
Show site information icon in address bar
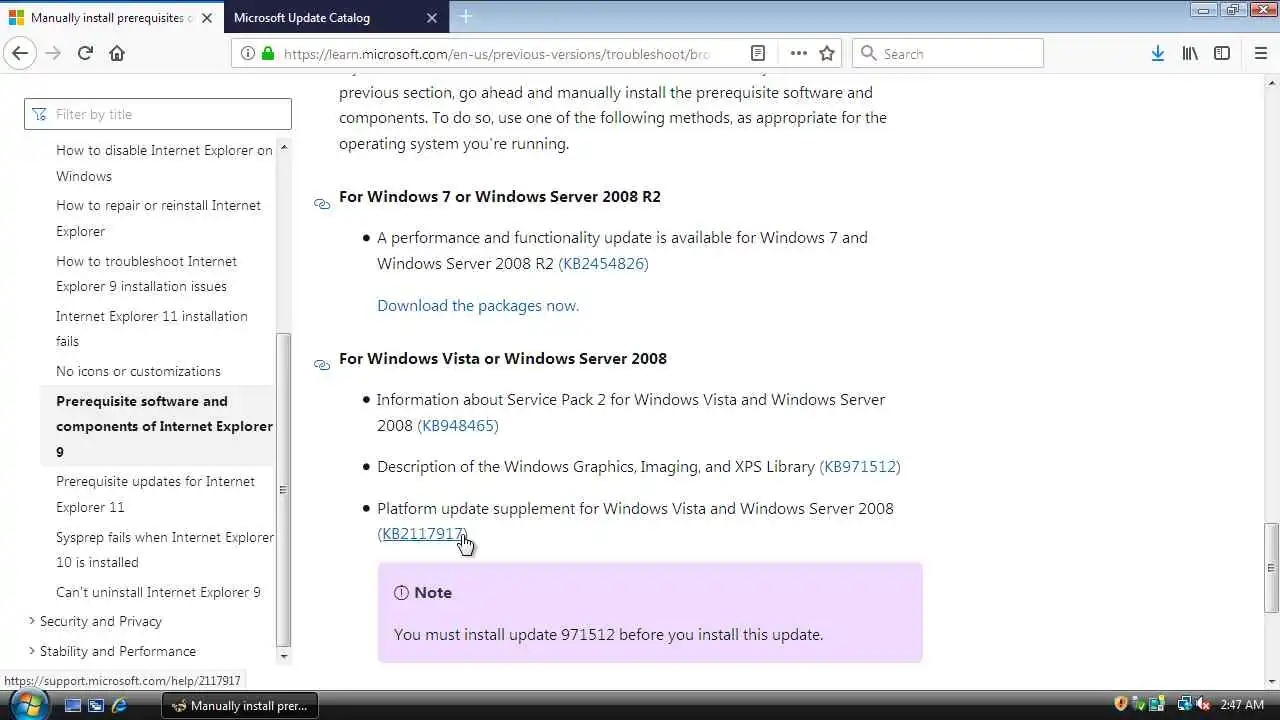click(x=248, y=53)
